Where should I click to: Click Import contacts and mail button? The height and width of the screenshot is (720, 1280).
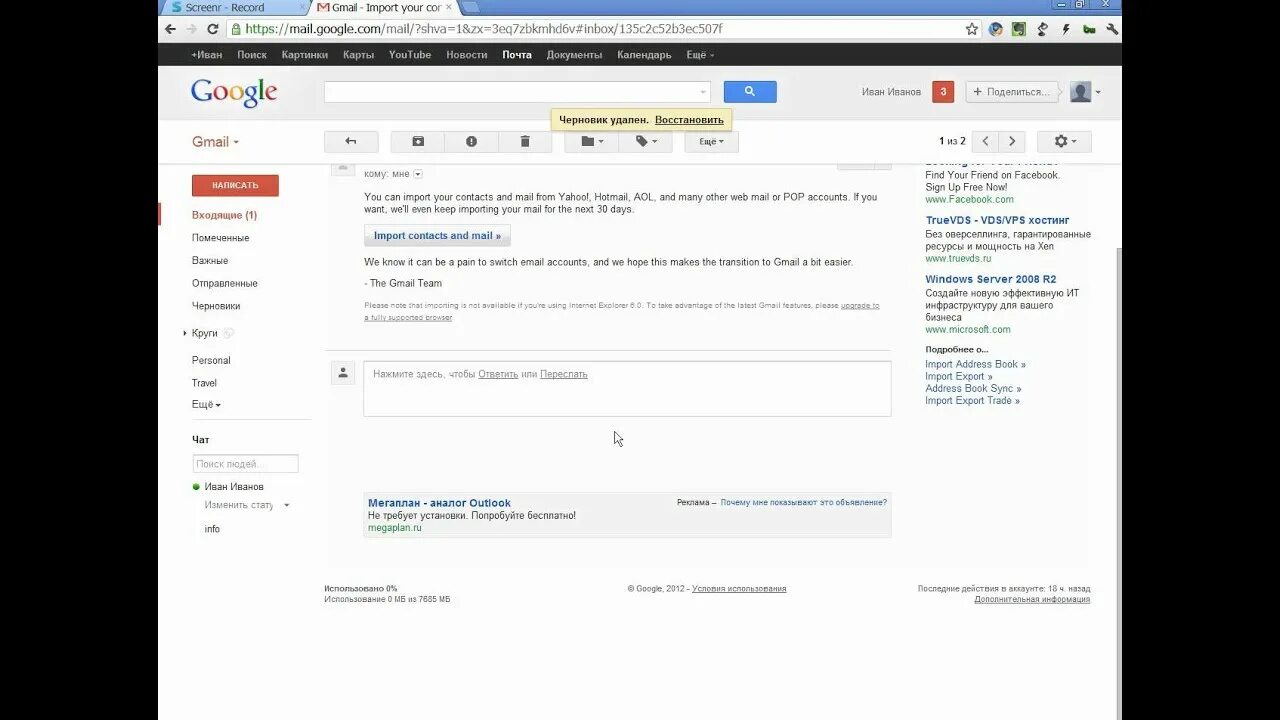(x=437, y=235)
